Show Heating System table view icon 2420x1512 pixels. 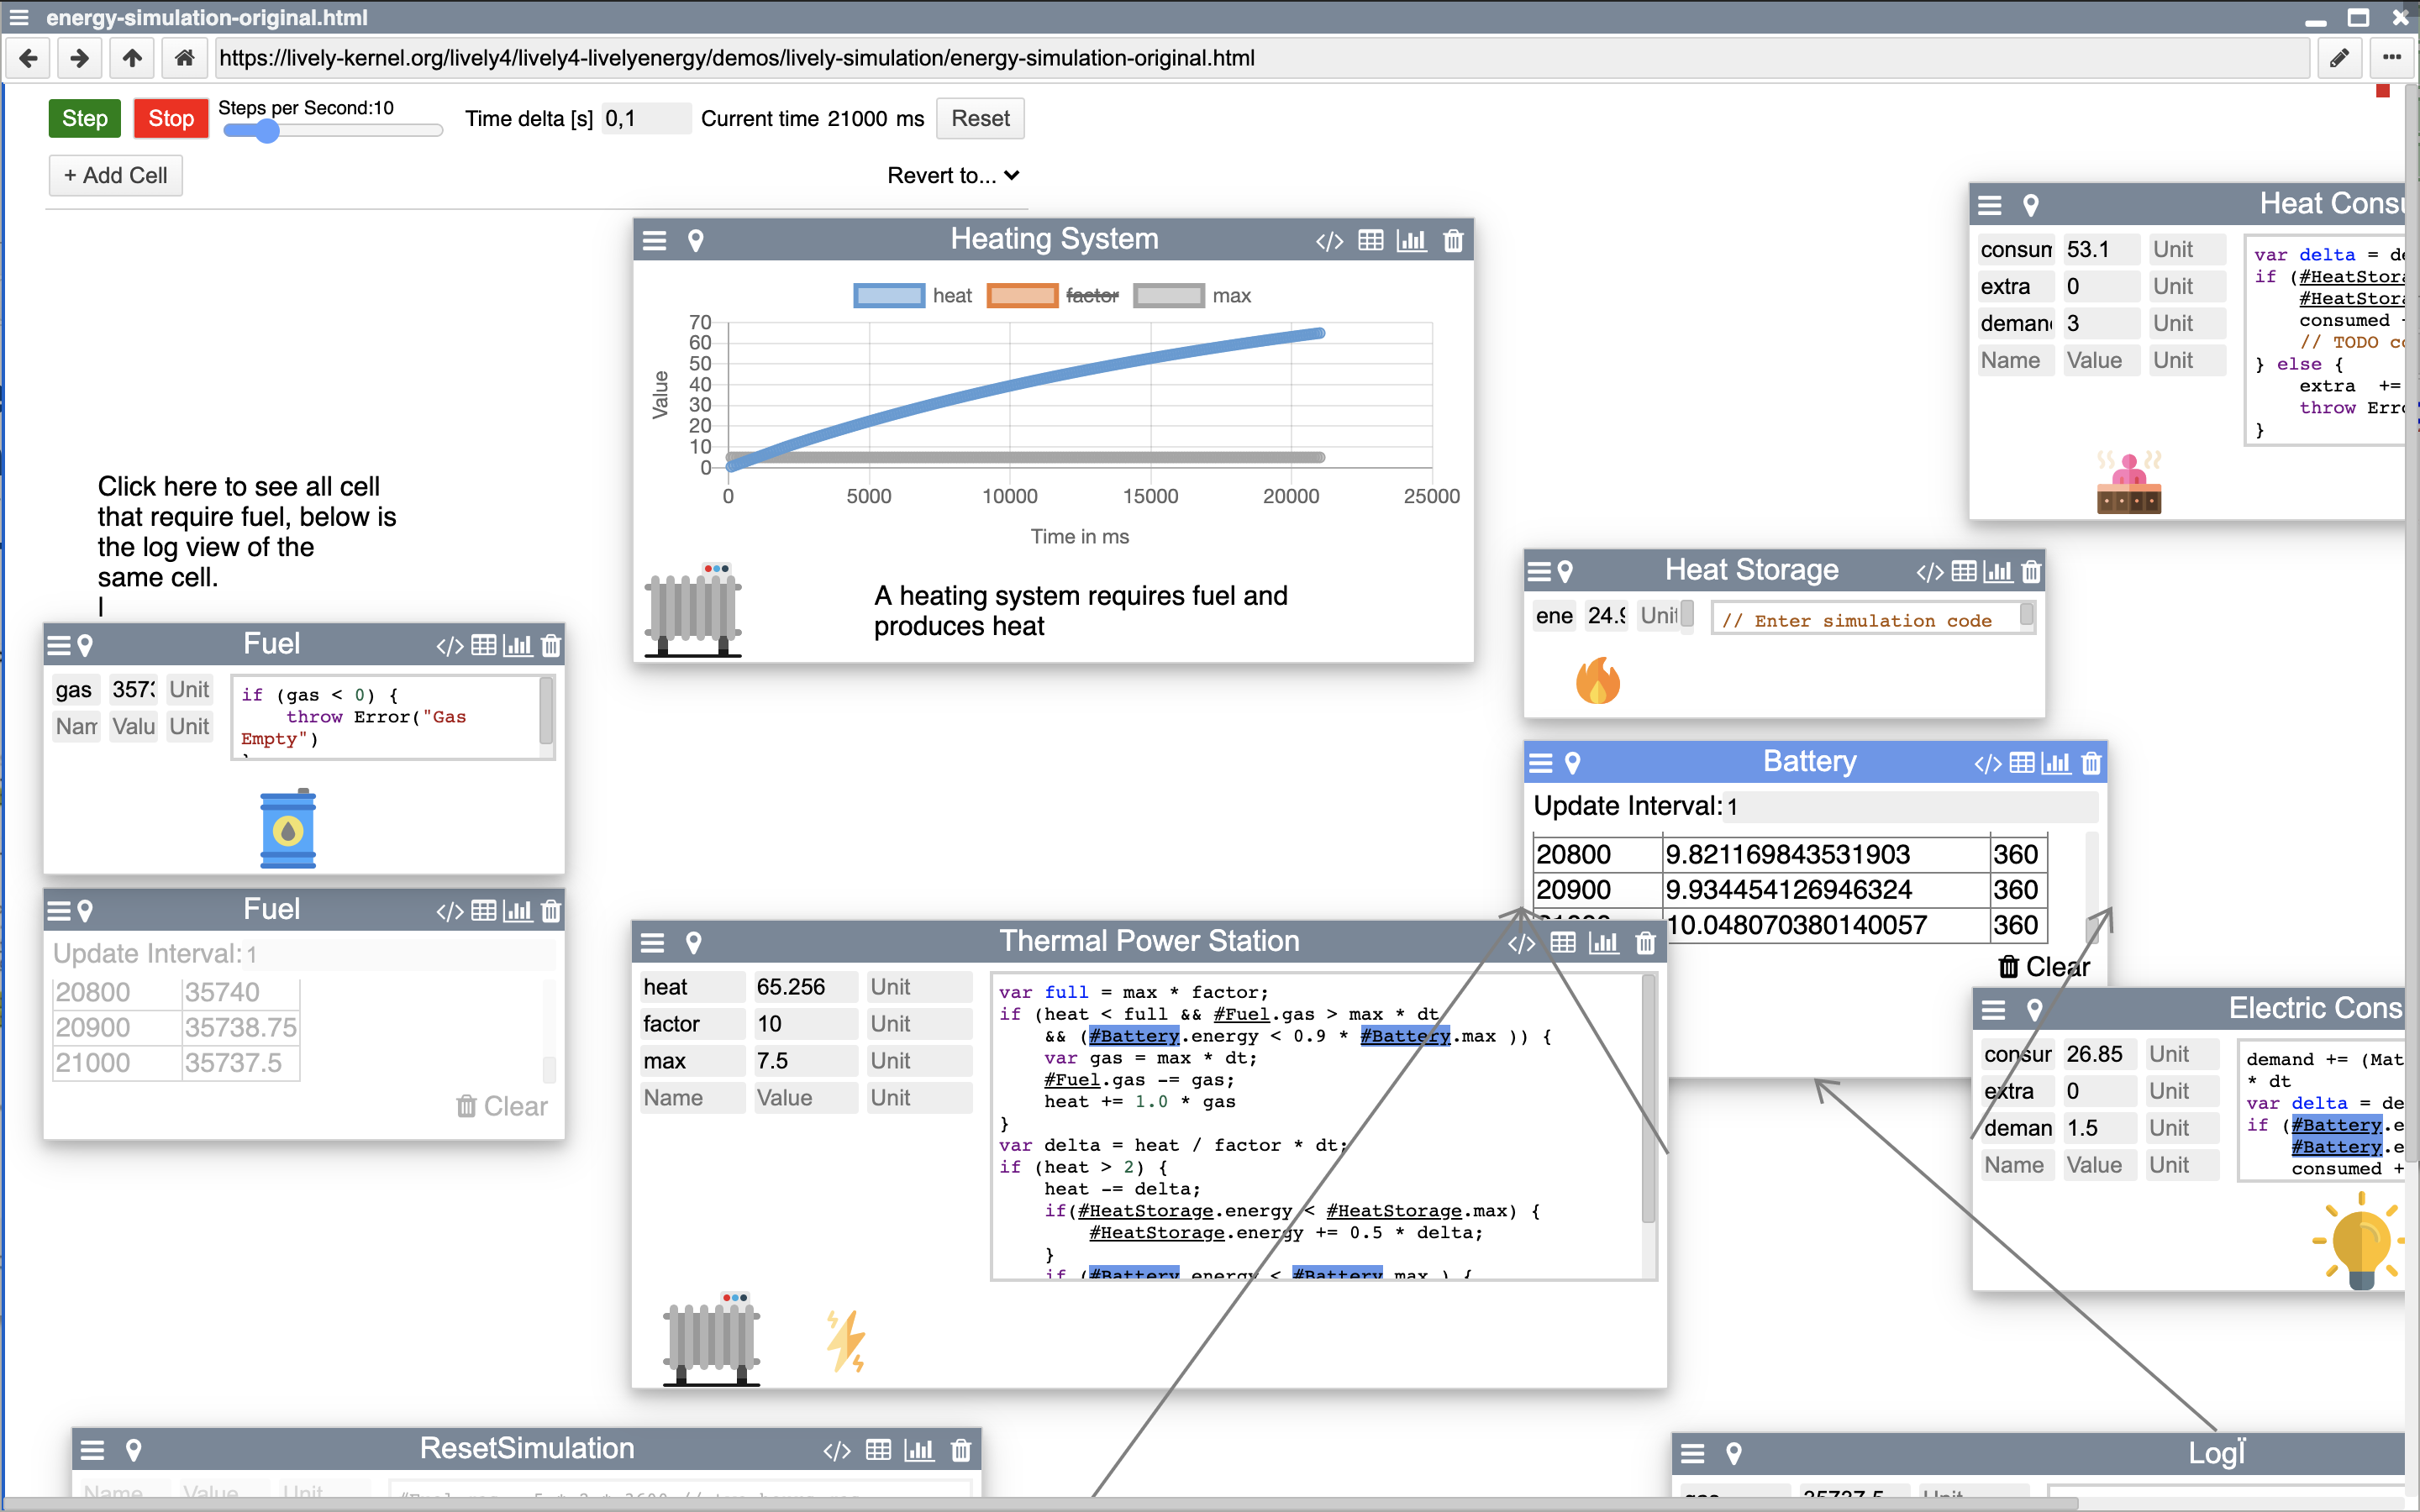point(1371,241)
